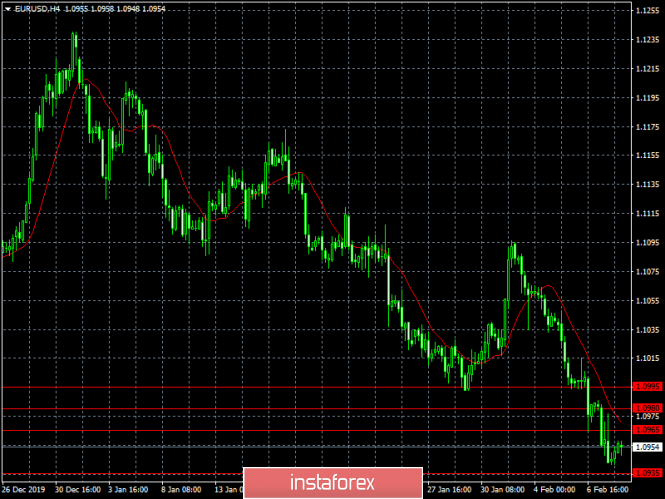
Task: Click the red 1.0995 price level label
Action: click(648, 386)
